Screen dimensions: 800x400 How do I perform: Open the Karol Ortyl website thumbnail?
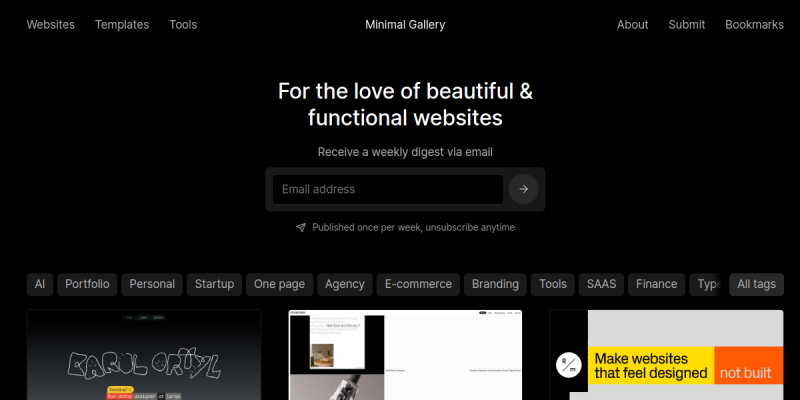[x=144, y=355]
